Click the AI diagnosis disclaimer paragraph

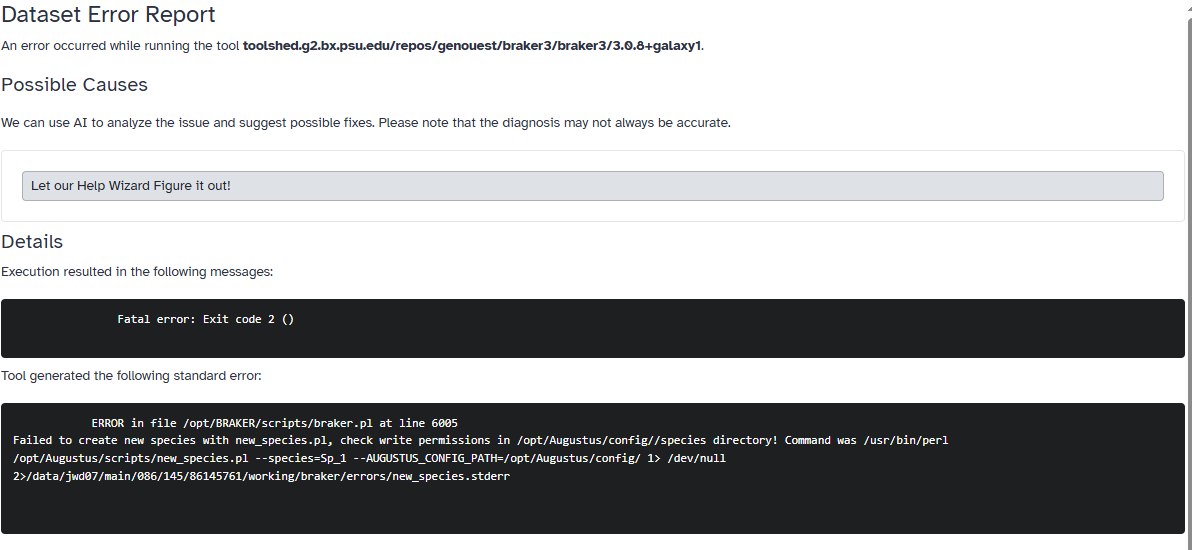(366, 122)
